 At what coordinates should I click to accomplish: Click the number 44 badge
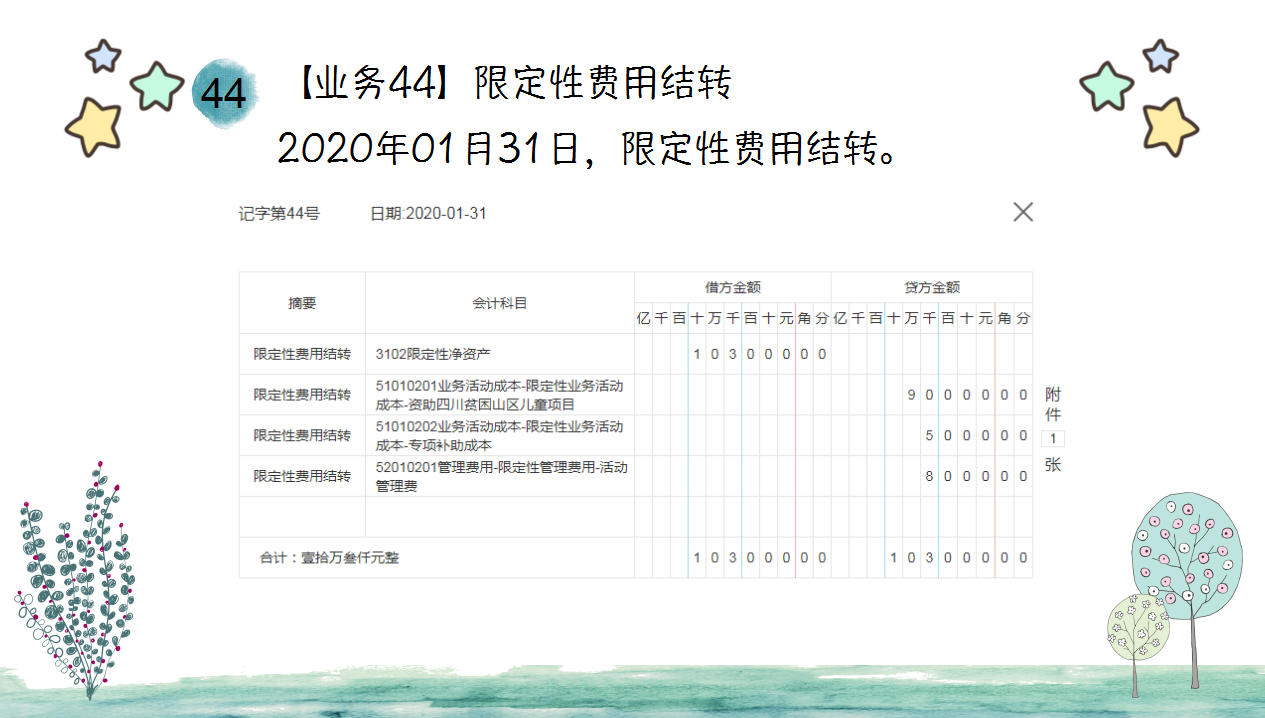coord(224,93)
